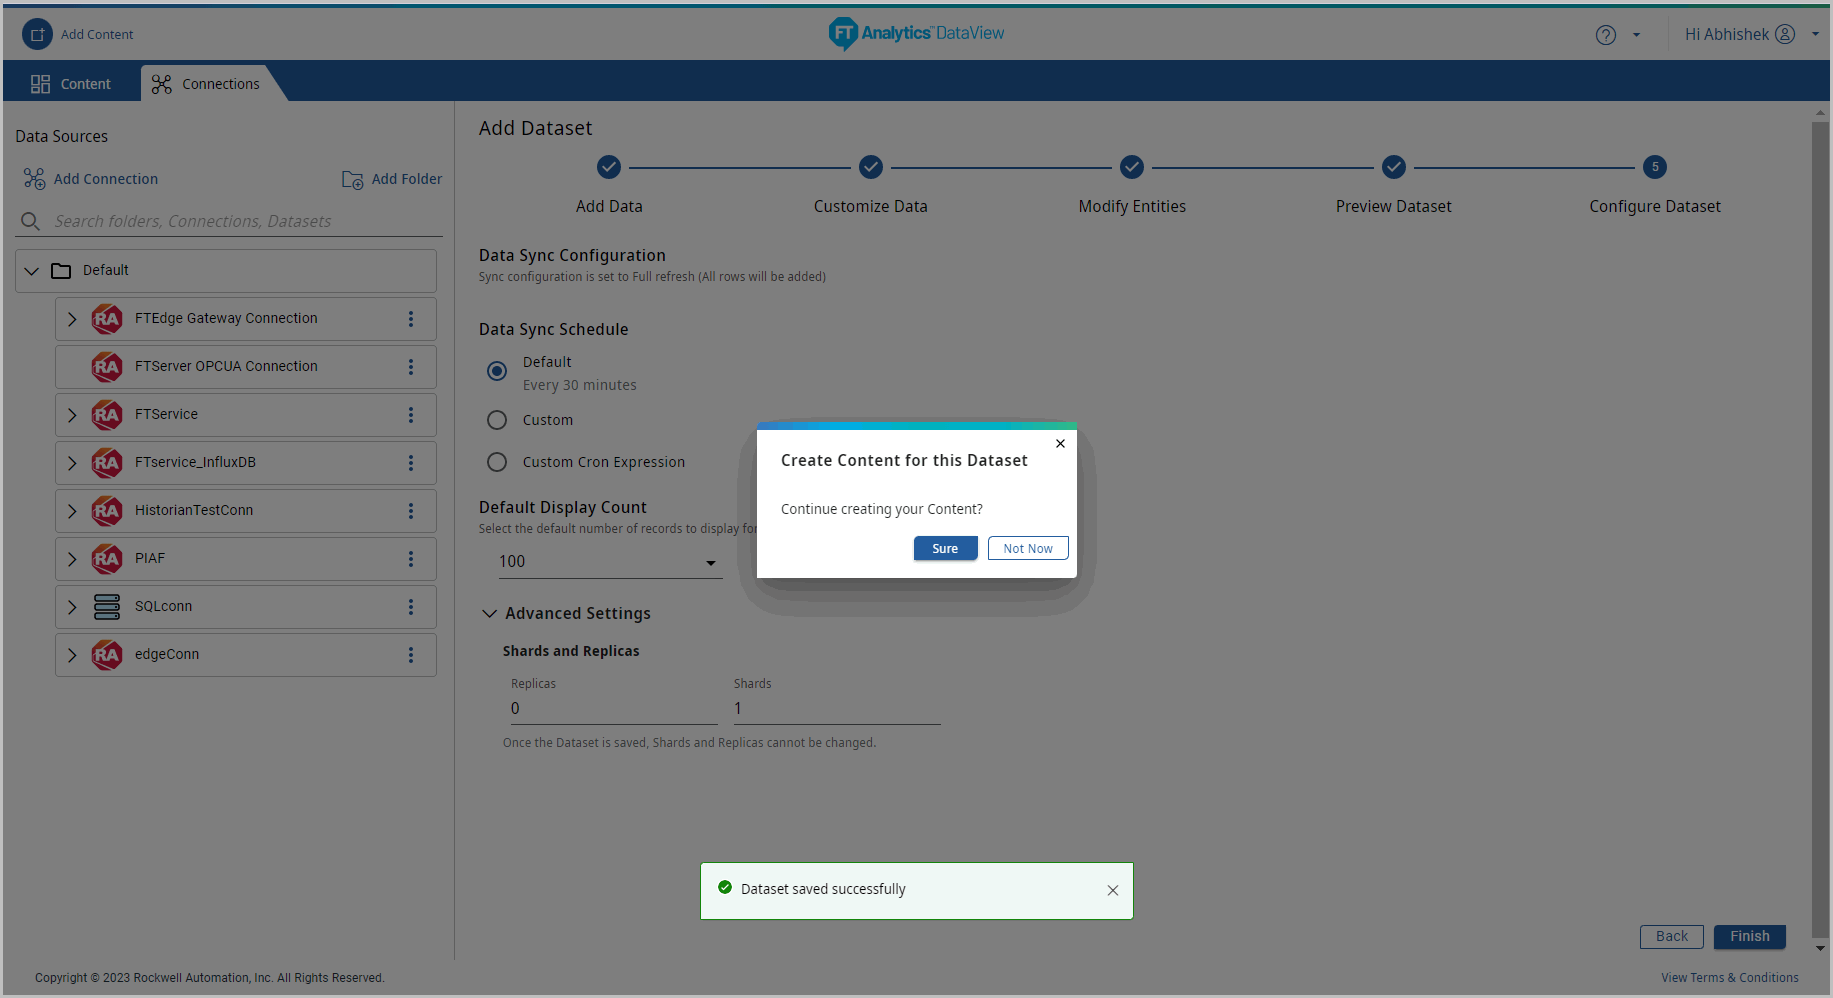Click the Not Now button
This screenshot has height=998, width=1833.
(1027, 549)
